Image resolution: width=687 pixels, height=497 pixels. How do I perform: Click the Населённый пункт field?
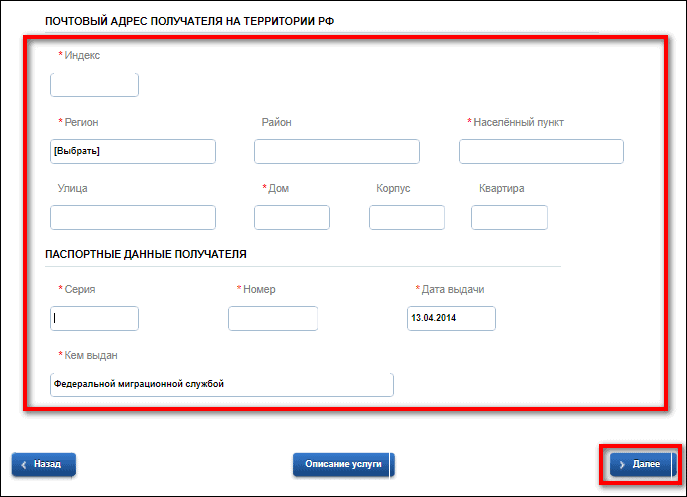click(x=541, y=152)
